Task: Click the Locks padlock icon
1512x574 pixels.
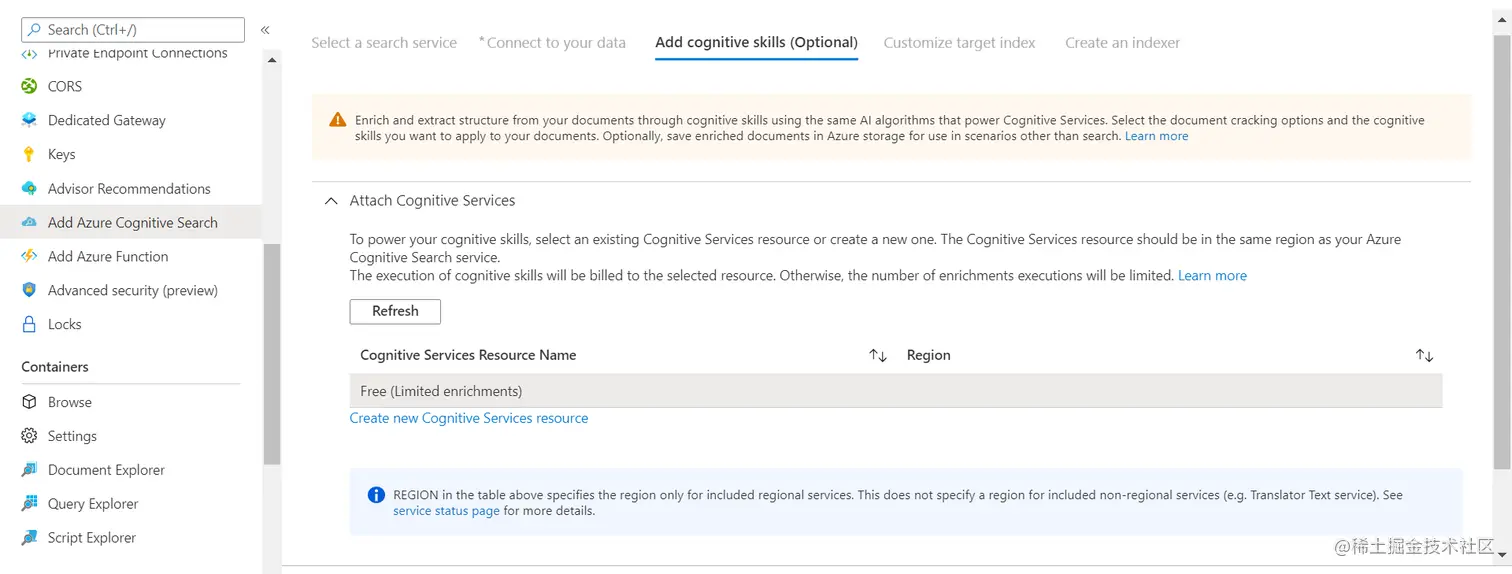Action: click(x=29, y=324)
